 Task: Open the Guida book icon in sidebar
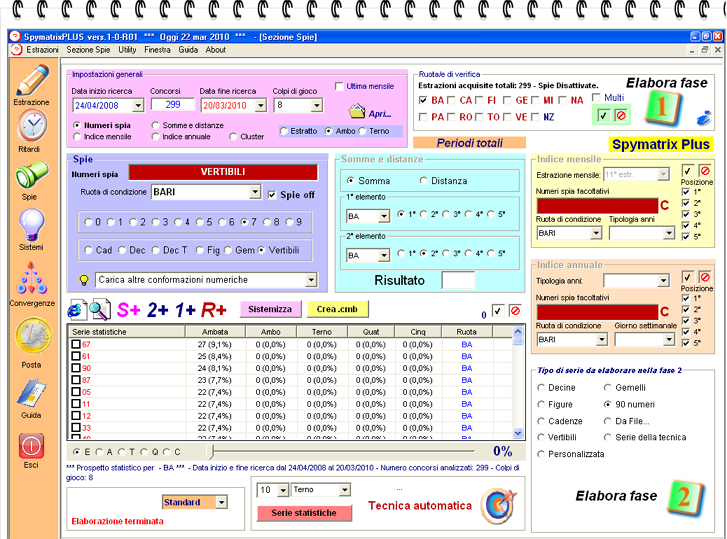tap(32, 393)
